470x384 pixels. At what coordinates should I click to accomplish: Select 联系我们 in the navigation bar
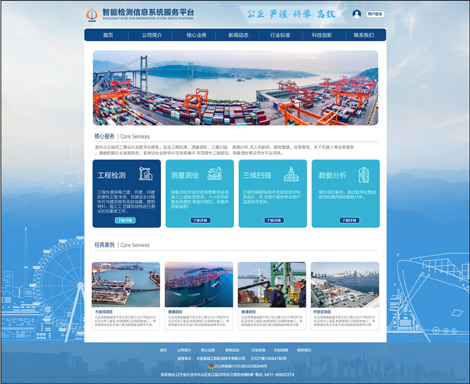[364, 35]
